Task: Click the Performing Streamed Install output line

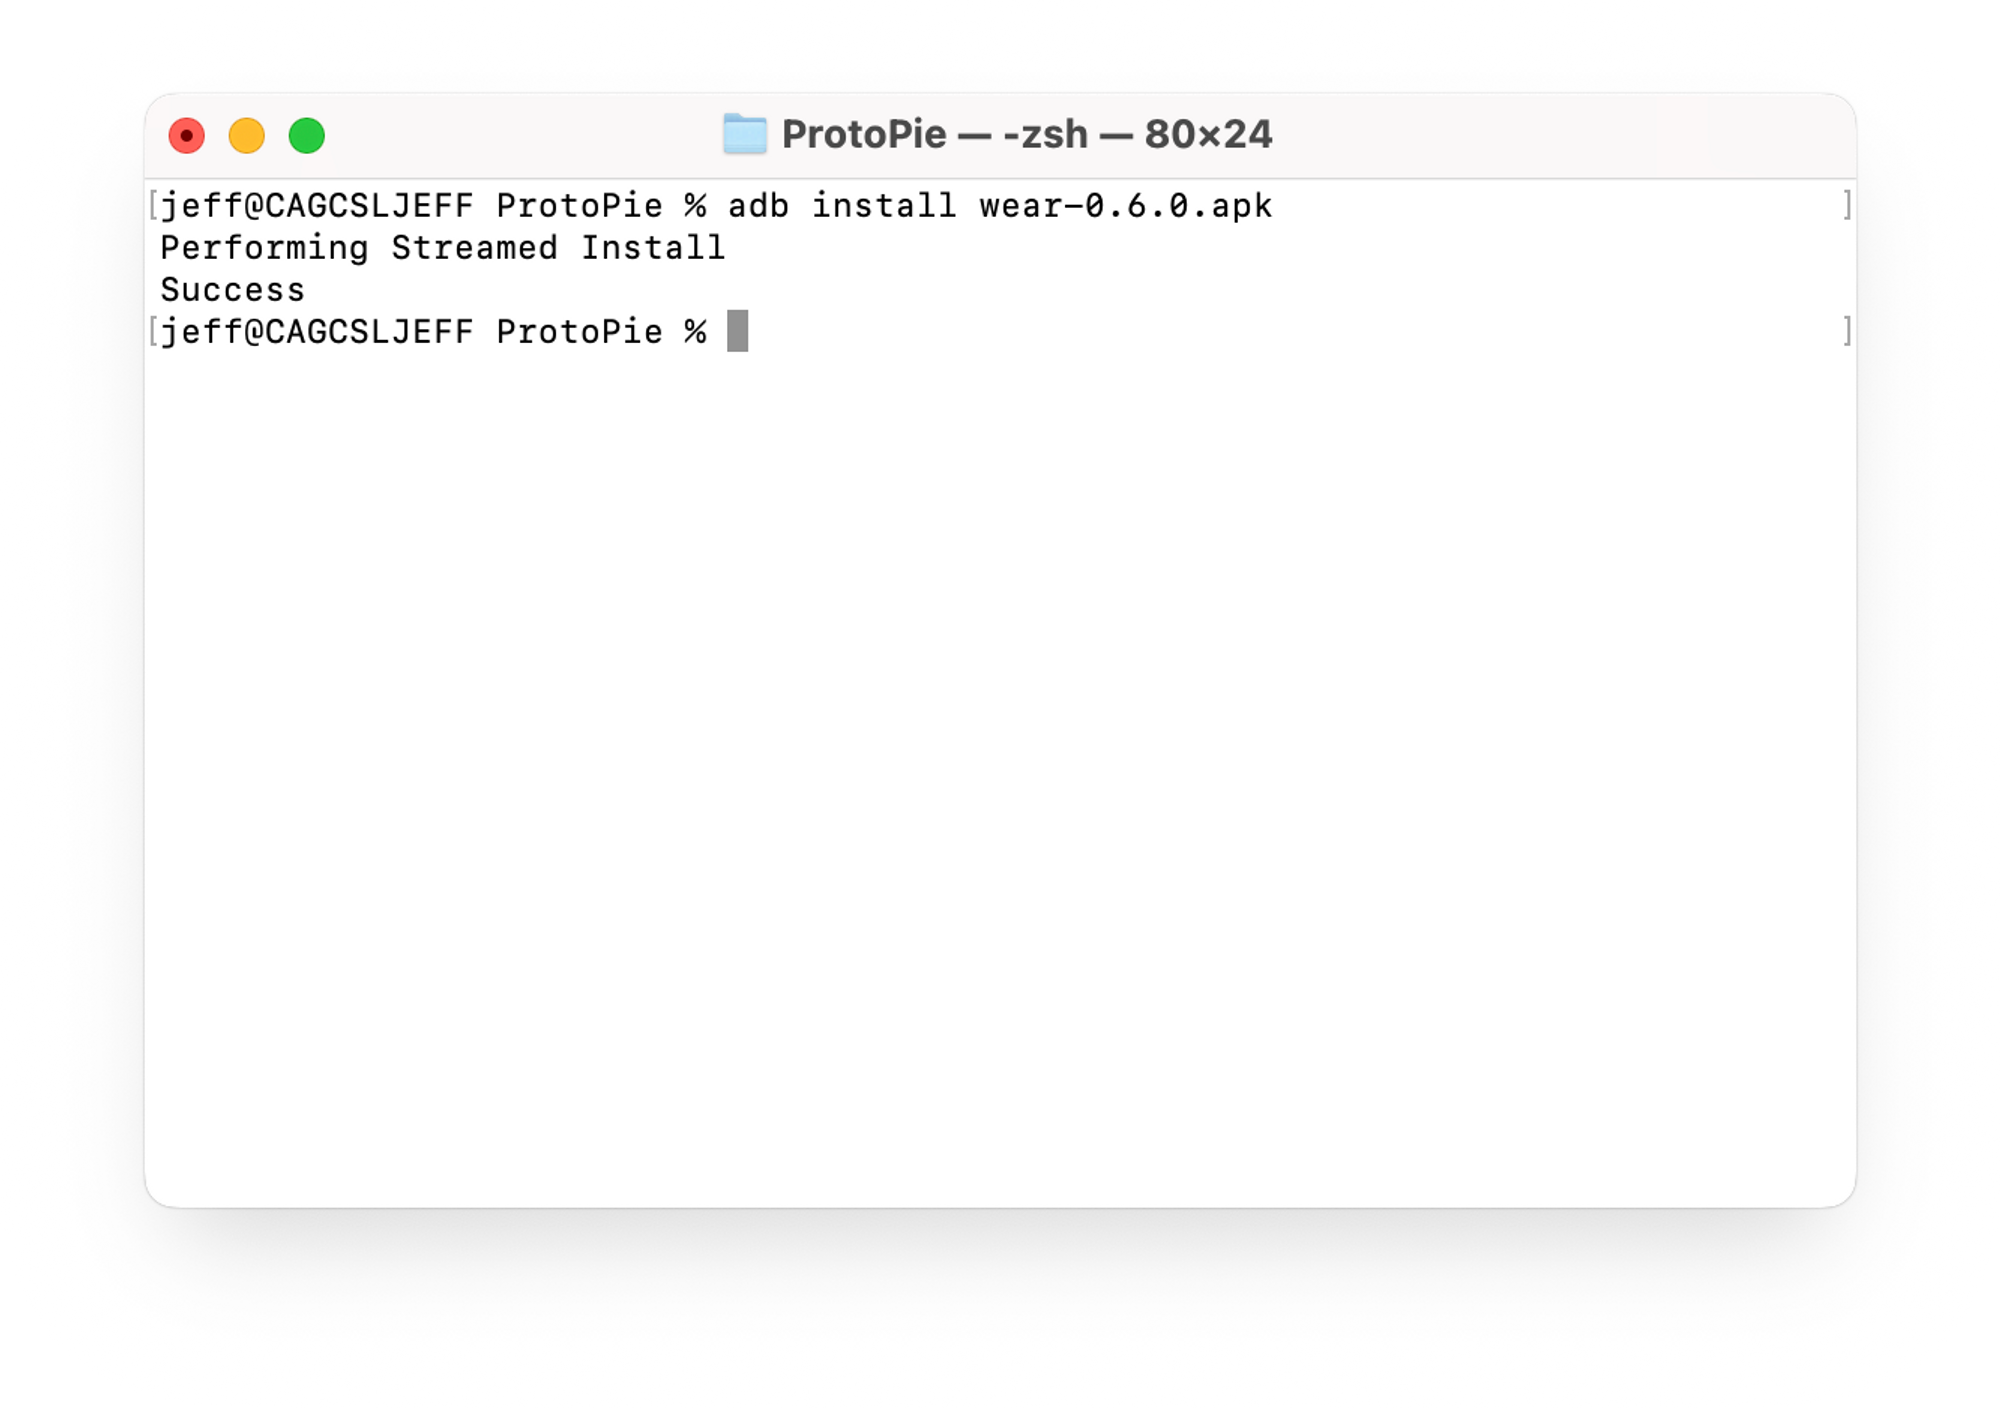Action: click(443, 248)
